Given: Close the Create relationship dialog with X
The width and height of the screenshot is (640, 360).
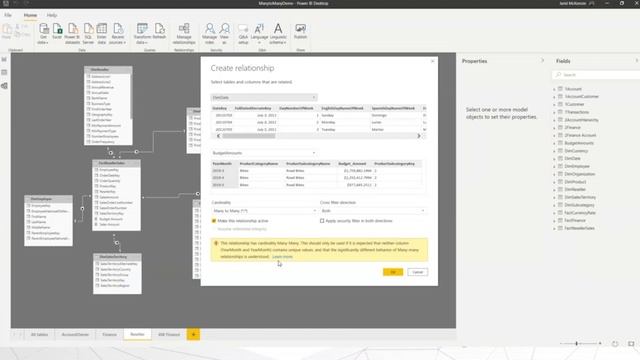Looking at the screenshot, I should pos(433,61).
